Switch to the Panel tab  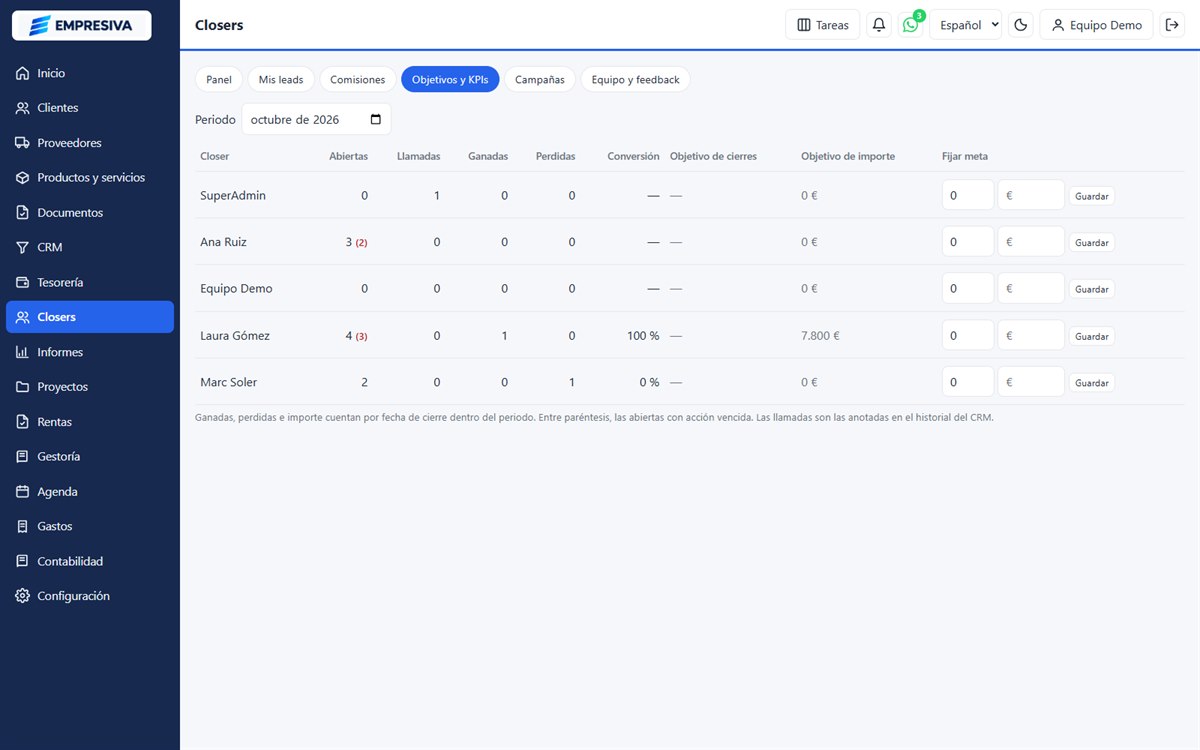coord(219,79)
